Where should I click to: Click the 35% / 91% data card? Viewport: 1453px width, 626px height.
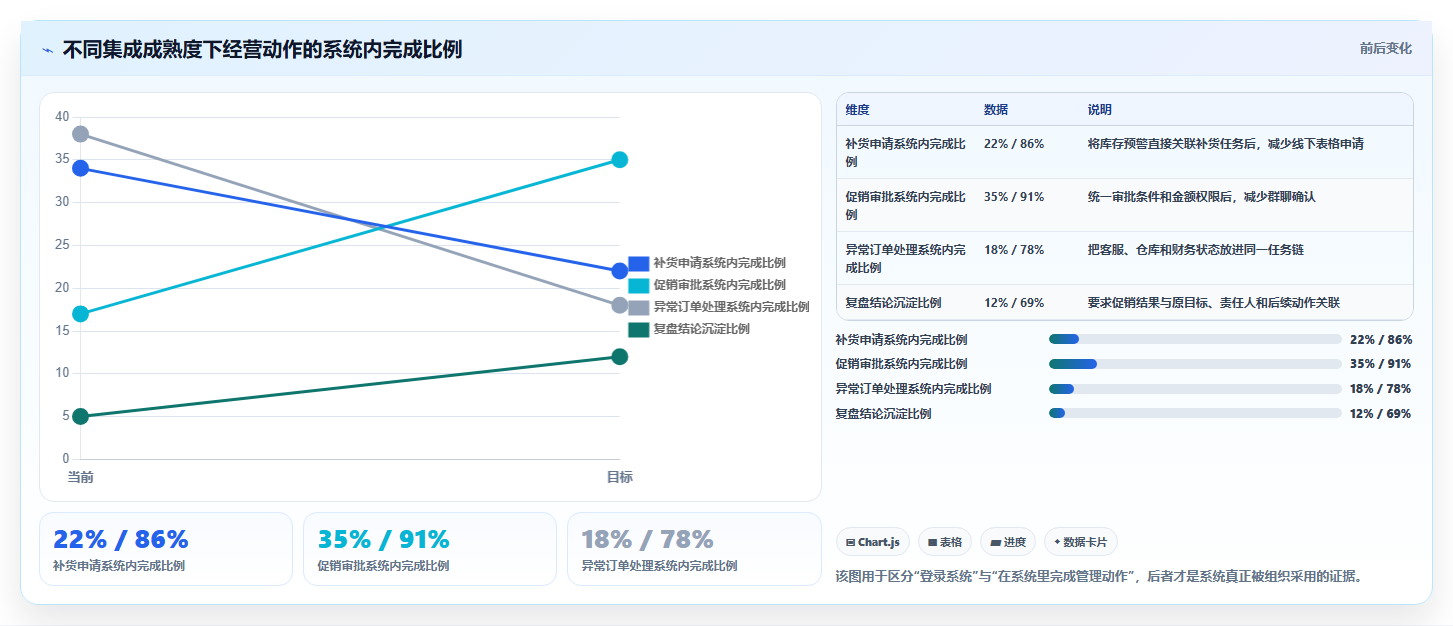coord(430,549)
